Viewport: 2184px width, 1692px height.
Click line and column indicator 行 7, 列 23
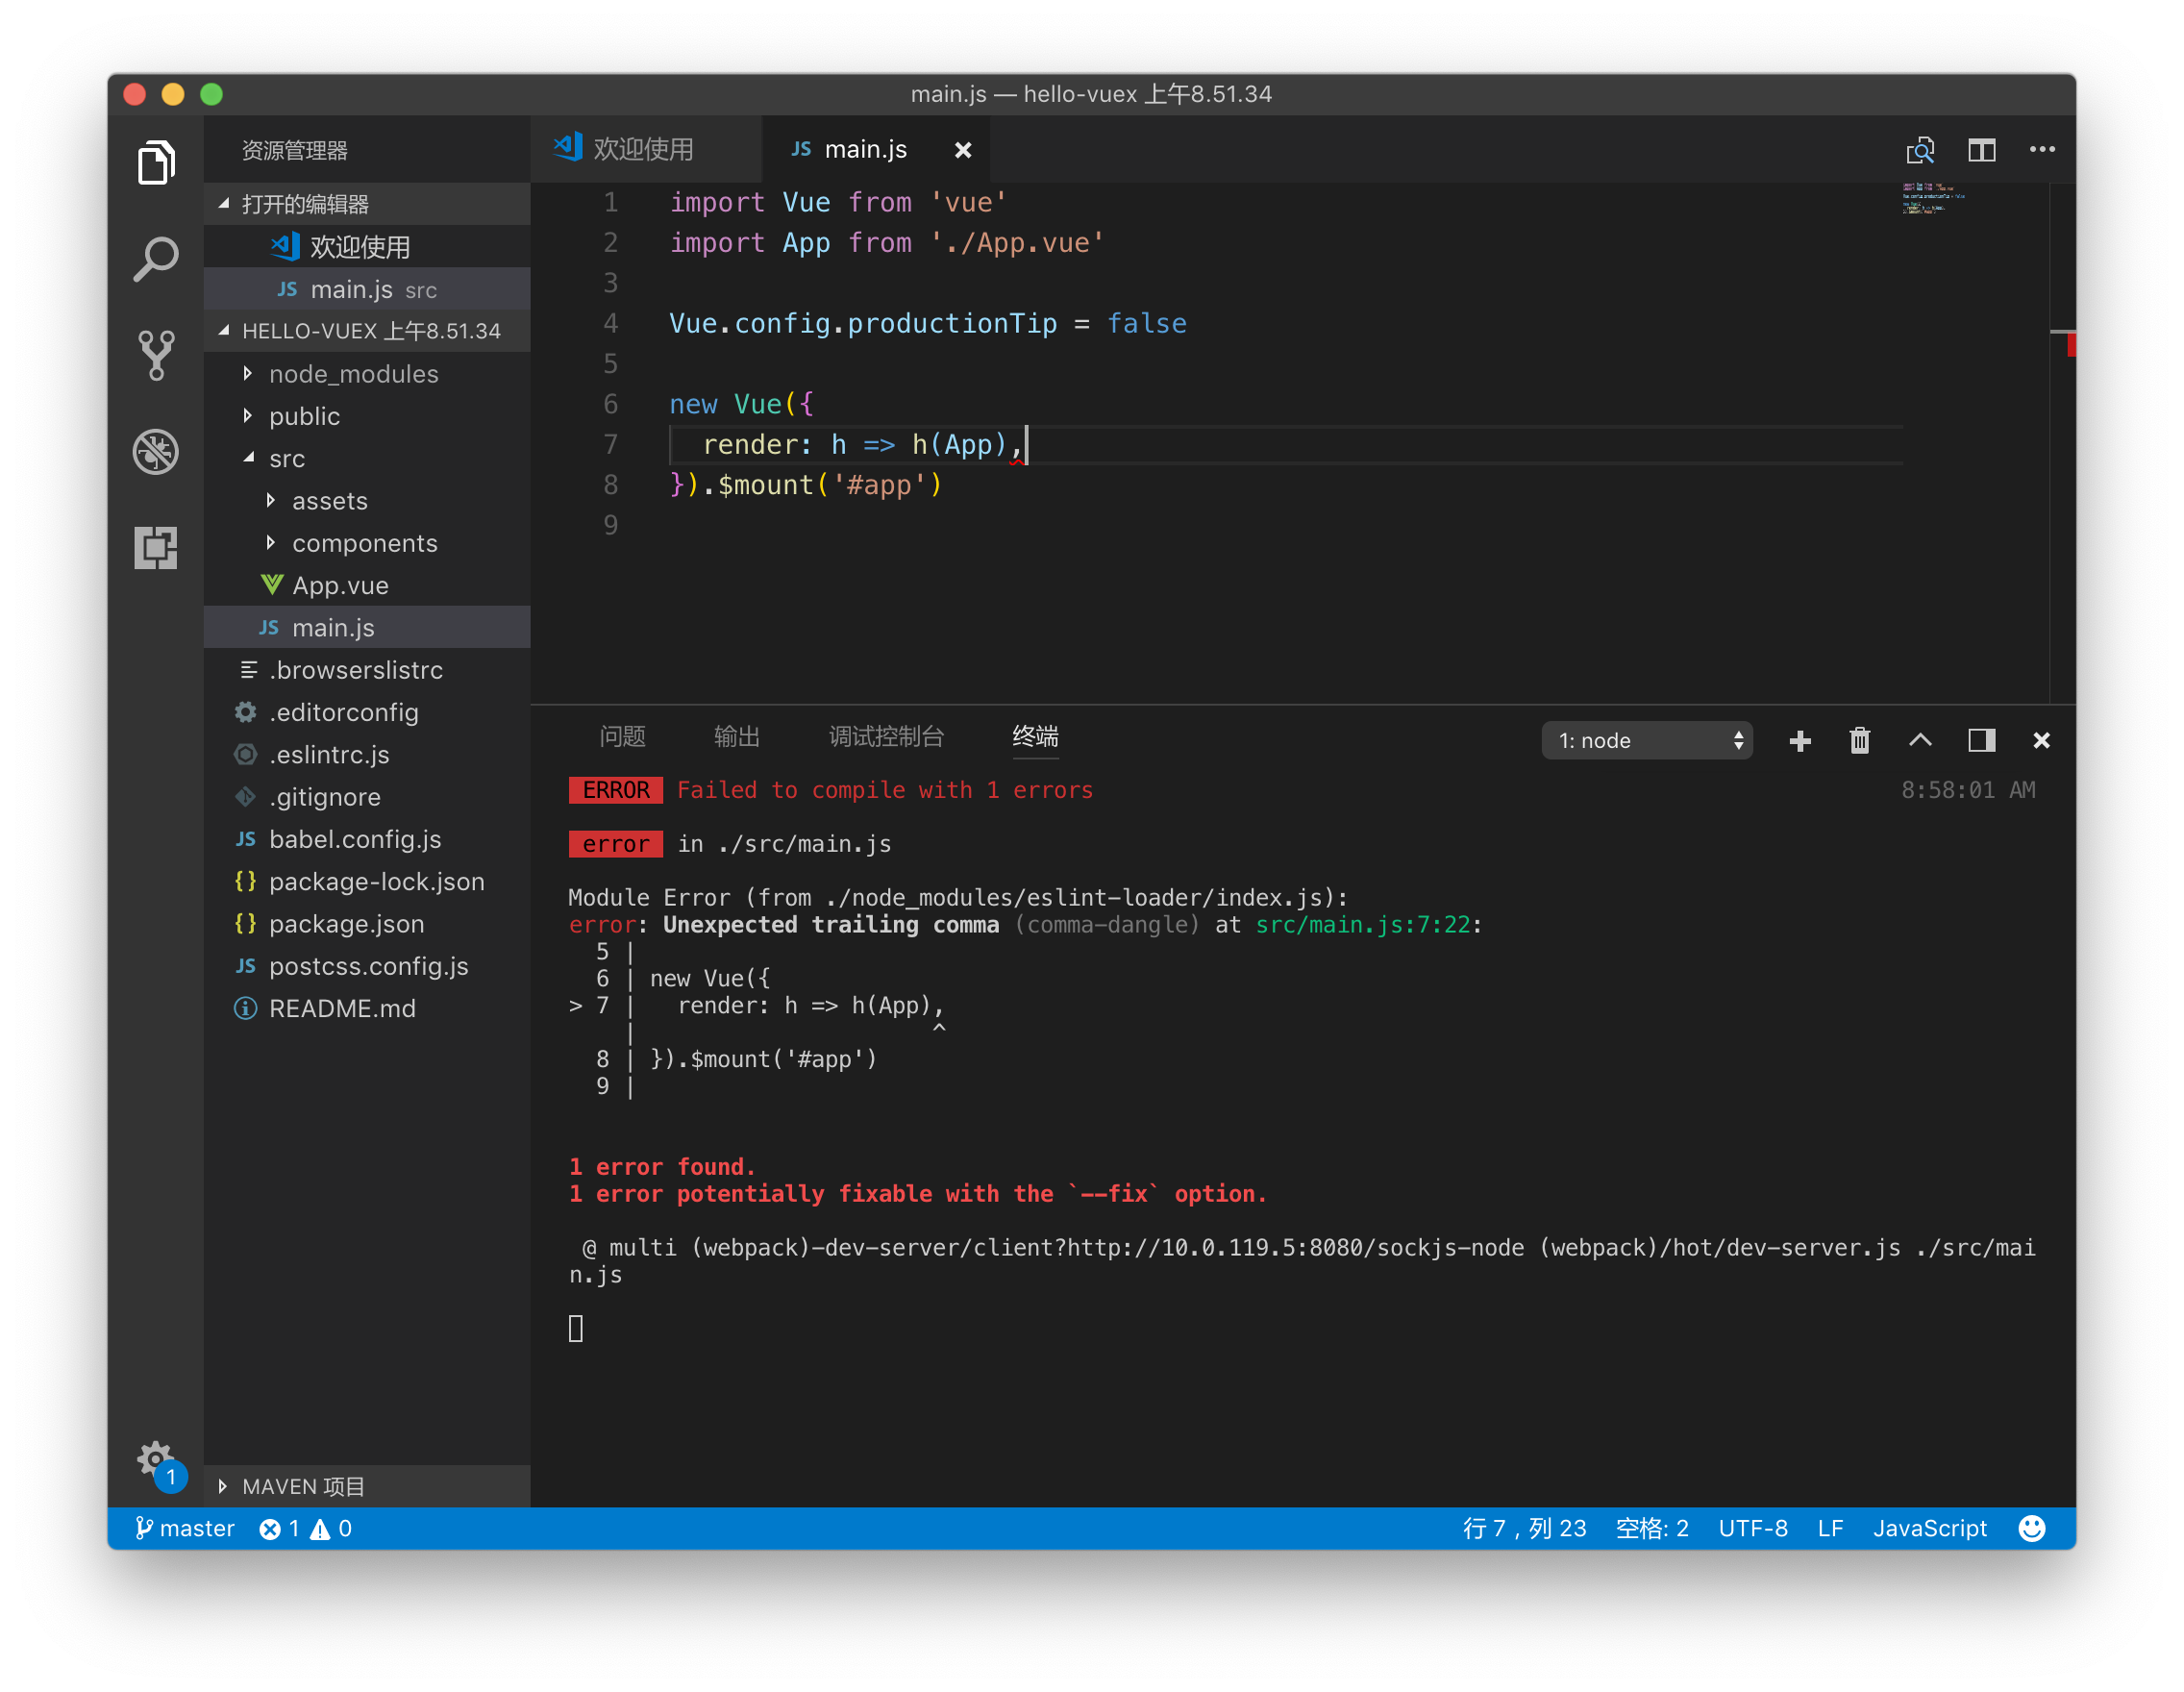[1524, 1529]
